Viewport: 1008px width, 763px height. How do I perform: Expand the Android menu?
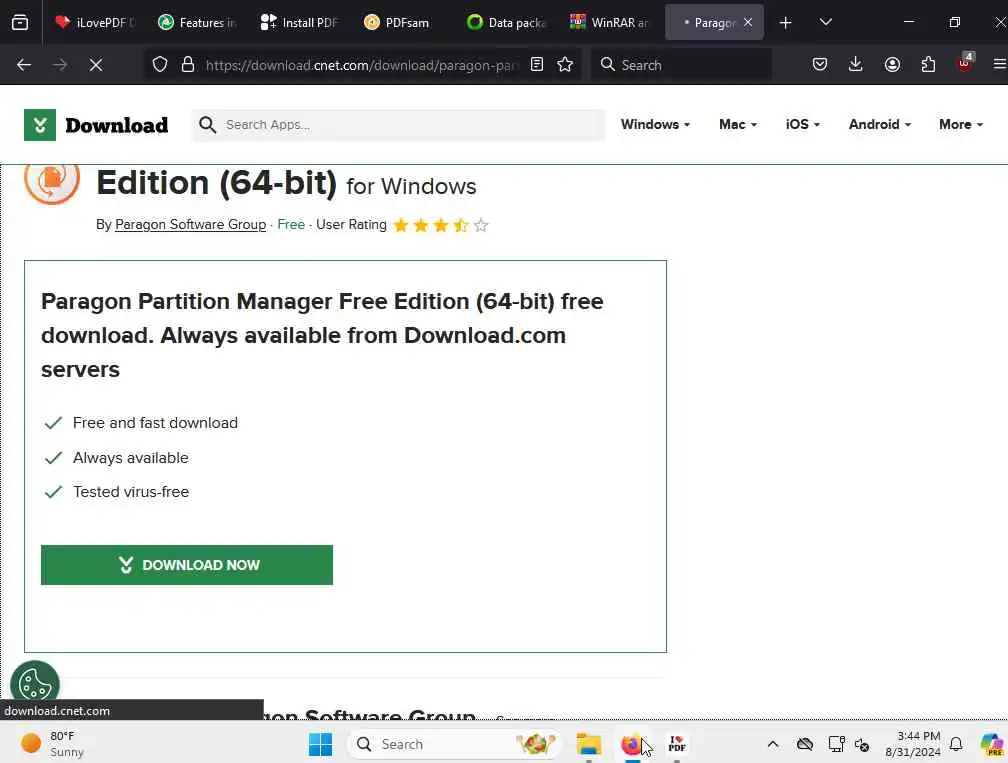coord(879,124)
